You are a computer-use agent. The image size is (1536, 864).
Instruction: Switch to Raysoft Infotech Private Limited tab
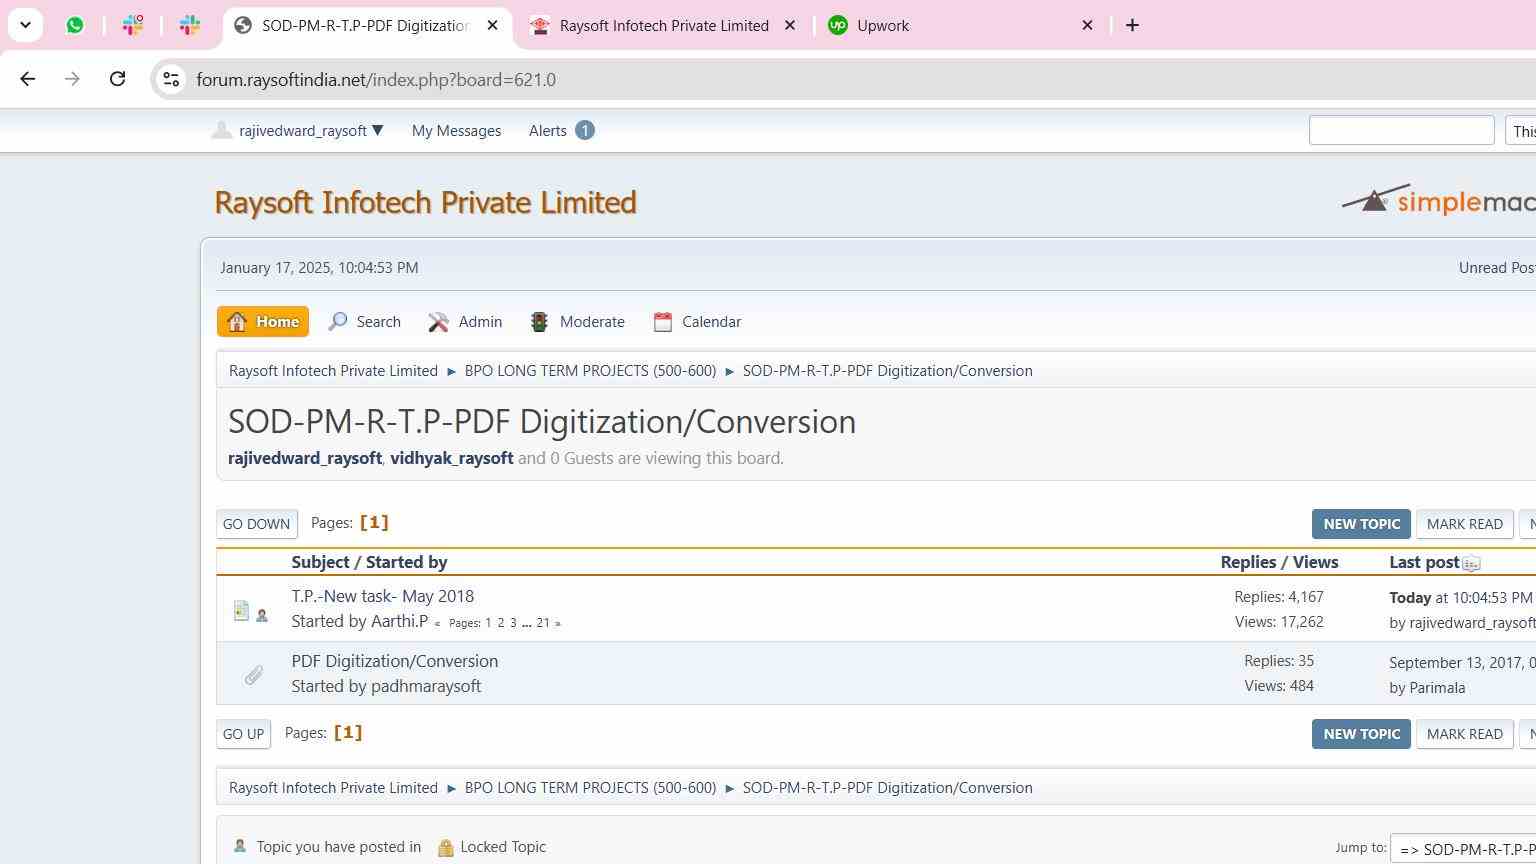(664, 25)
